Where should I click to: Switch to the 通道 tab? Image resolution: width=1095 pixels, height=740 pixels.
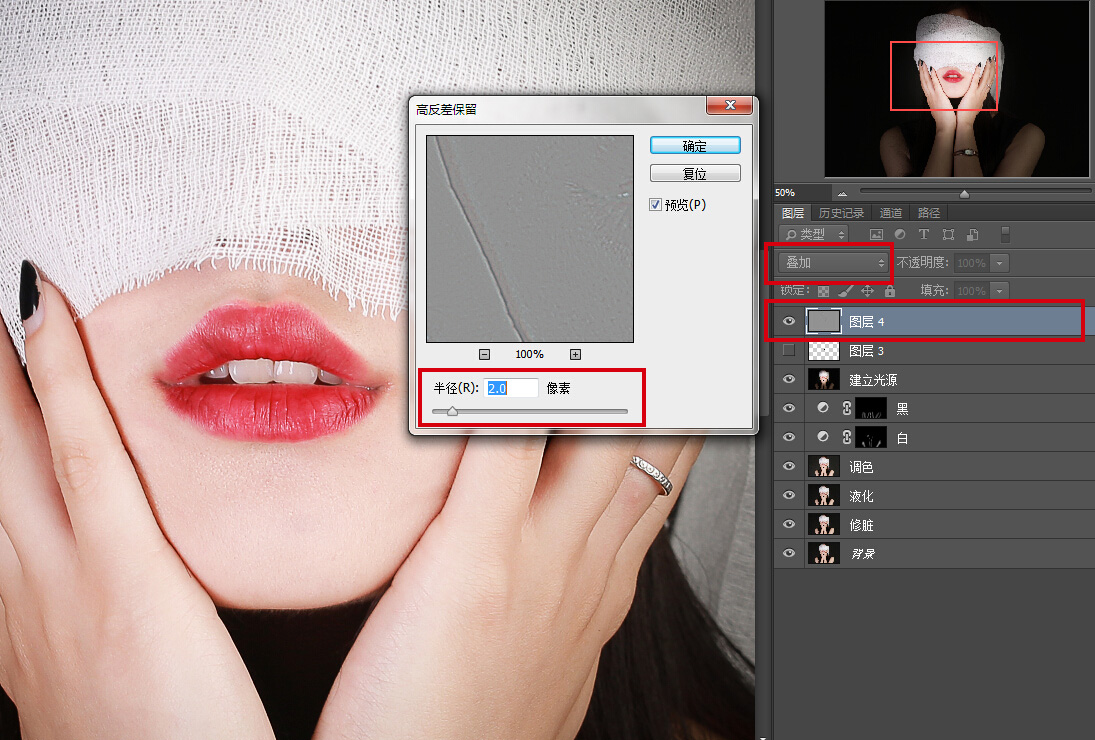pyautogui.click(x=890, y=213)
